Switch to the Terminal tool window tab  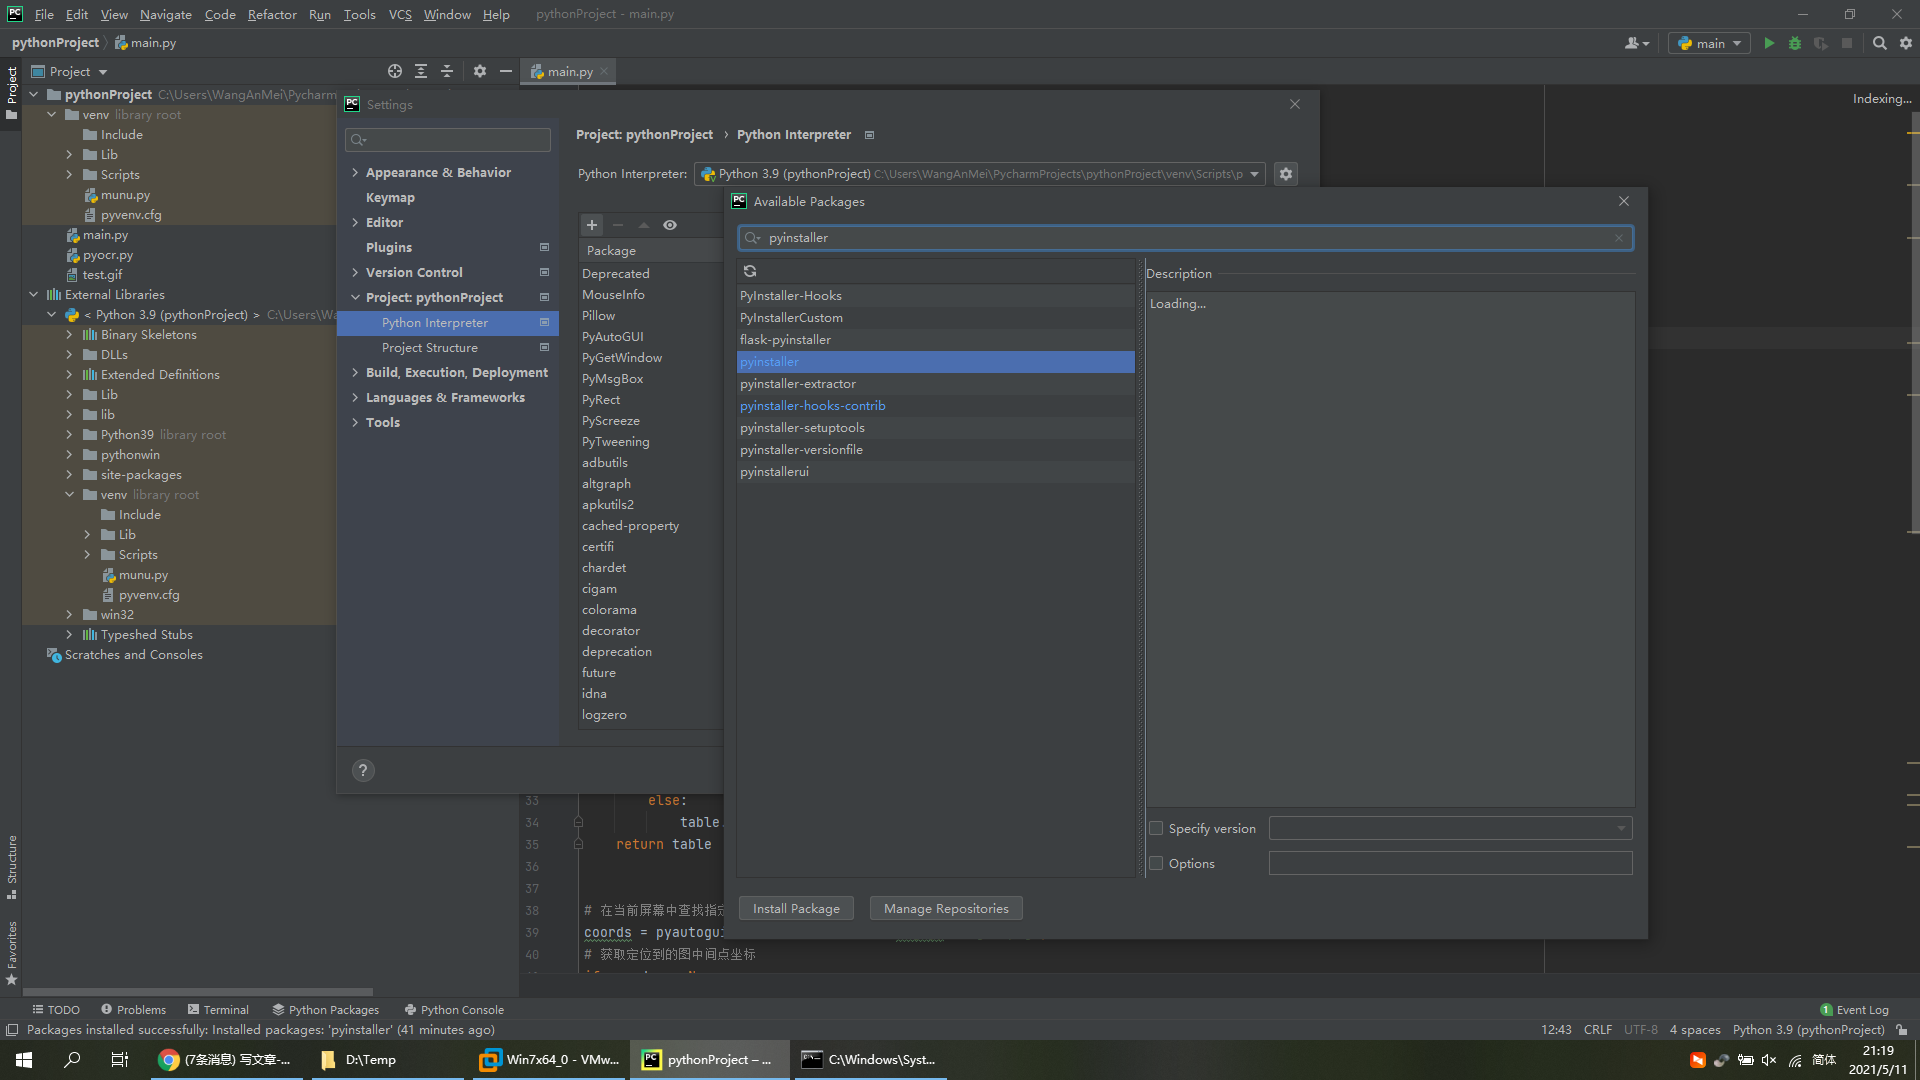[218, 1010]
